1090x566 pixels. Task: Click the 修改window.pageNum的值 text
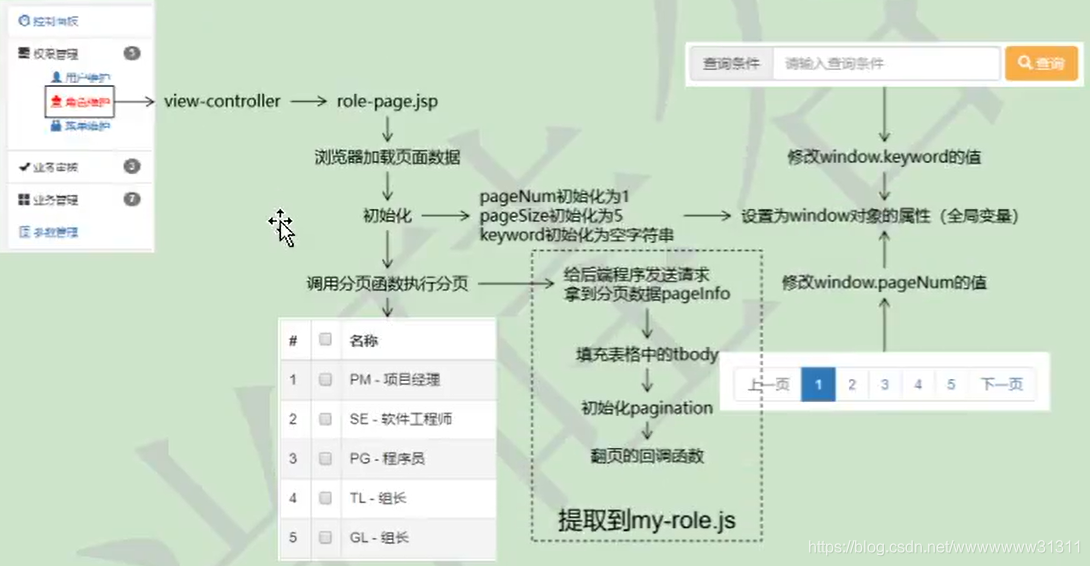point(884,282)
